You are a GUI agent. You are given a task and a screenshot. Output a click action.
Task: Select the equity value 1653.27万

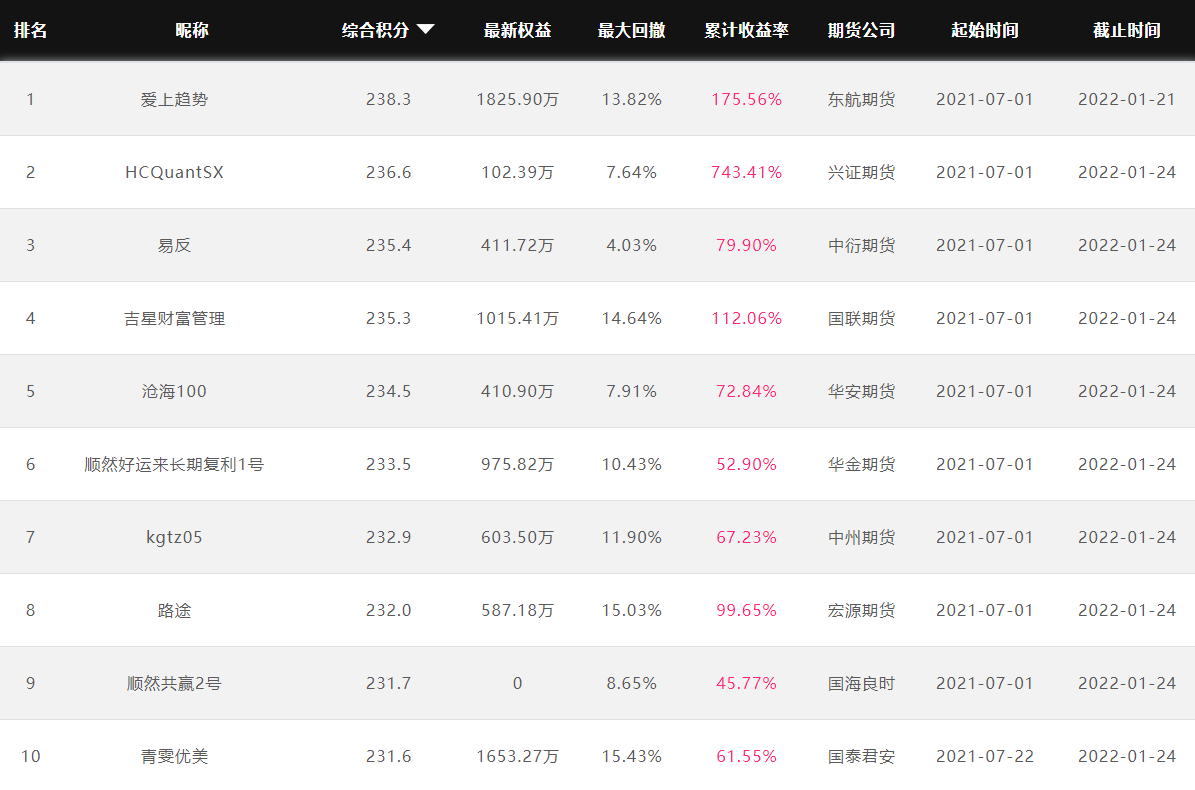[x=517, y=756]
